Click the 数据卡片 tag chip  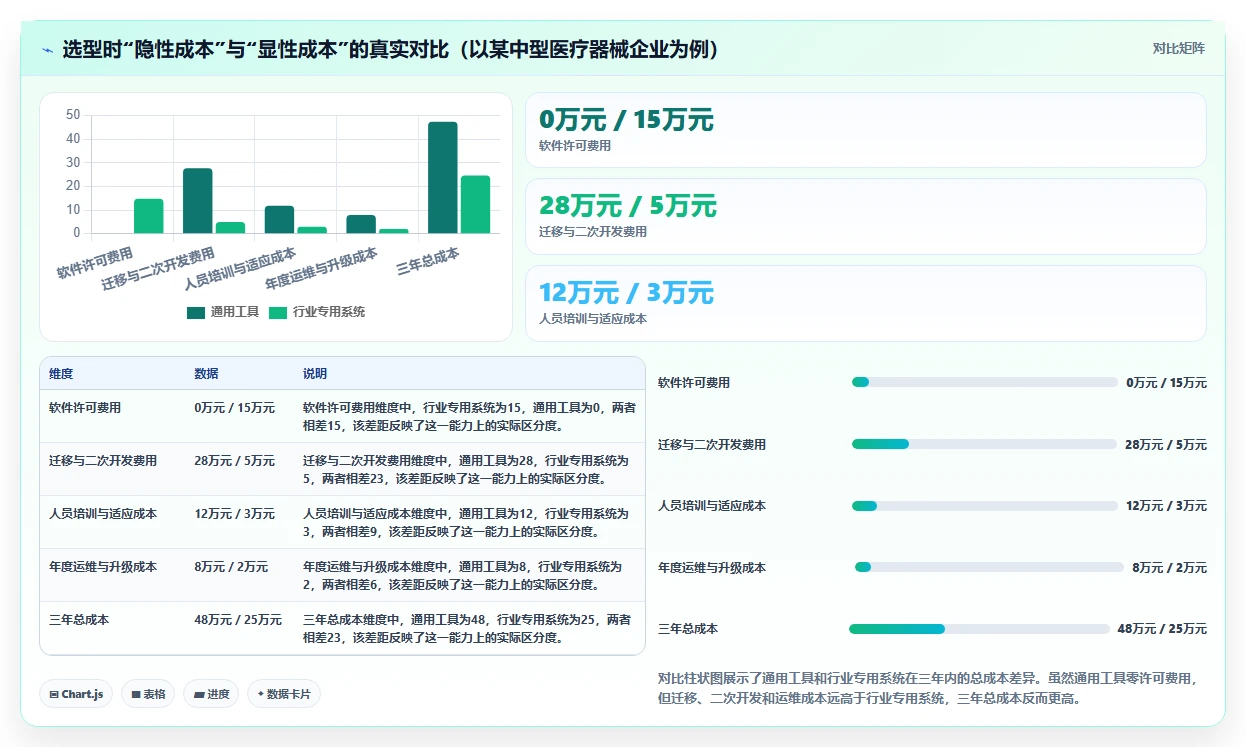[x=284, y=694]
